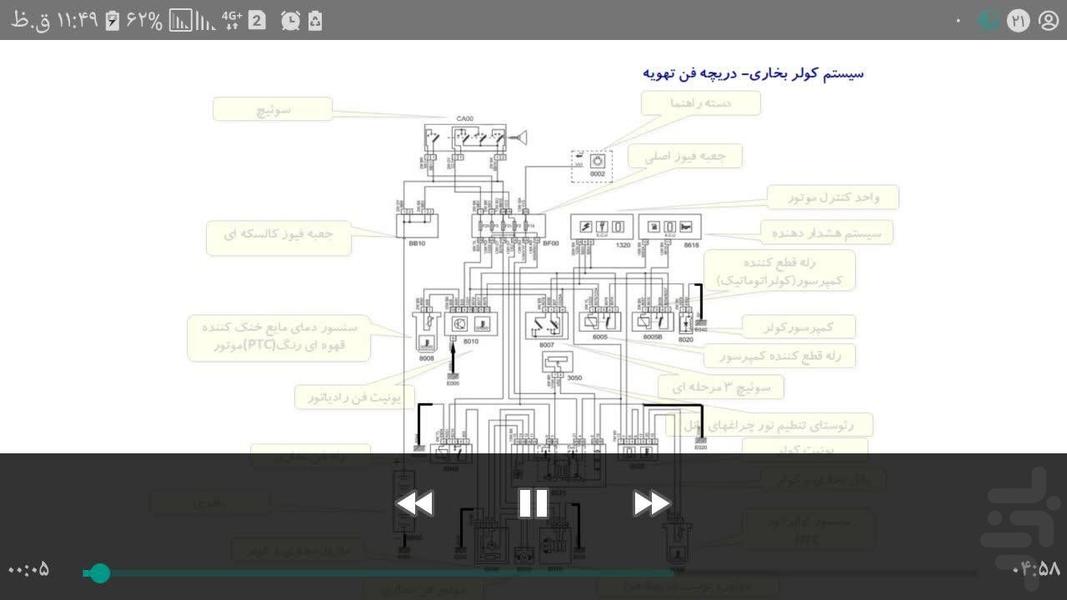The image size is (1067, 600).
Task: Tap the battery charging status icon
Action: pos(113,20)
